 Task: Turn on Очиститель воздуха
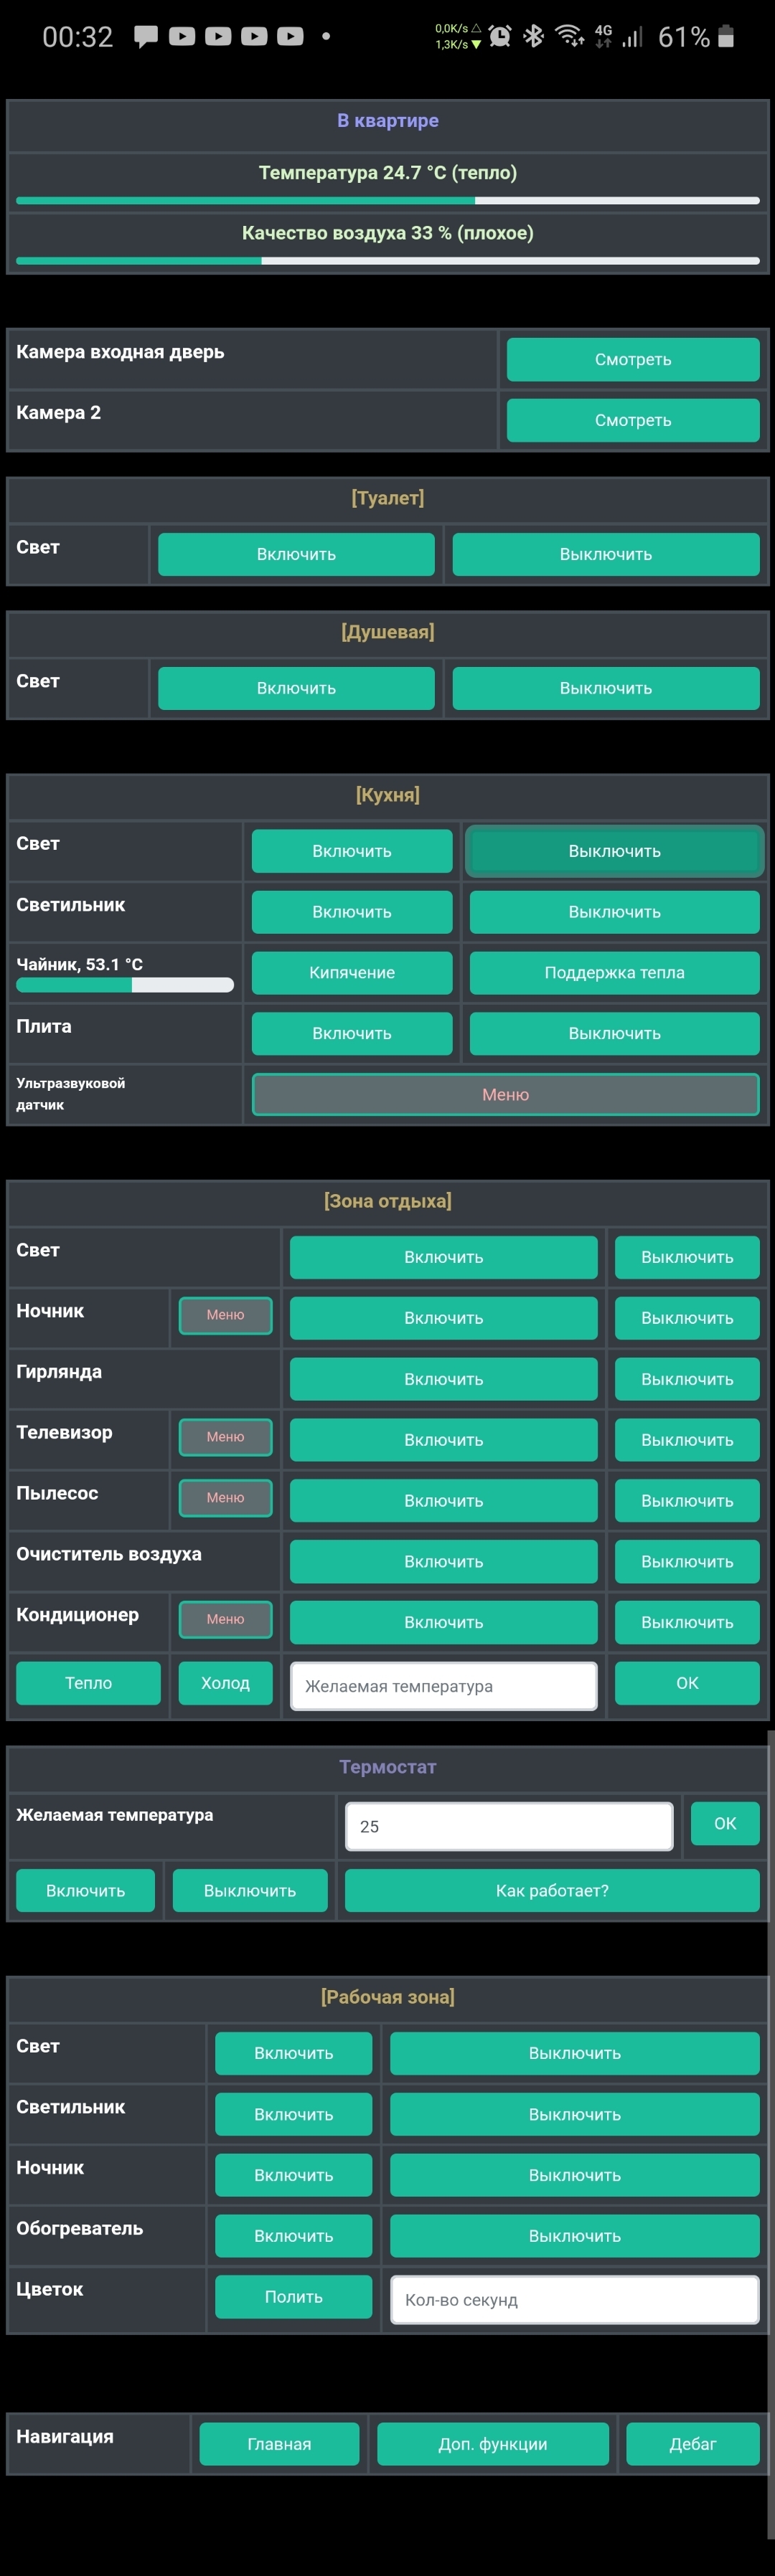pos(444,1562)
